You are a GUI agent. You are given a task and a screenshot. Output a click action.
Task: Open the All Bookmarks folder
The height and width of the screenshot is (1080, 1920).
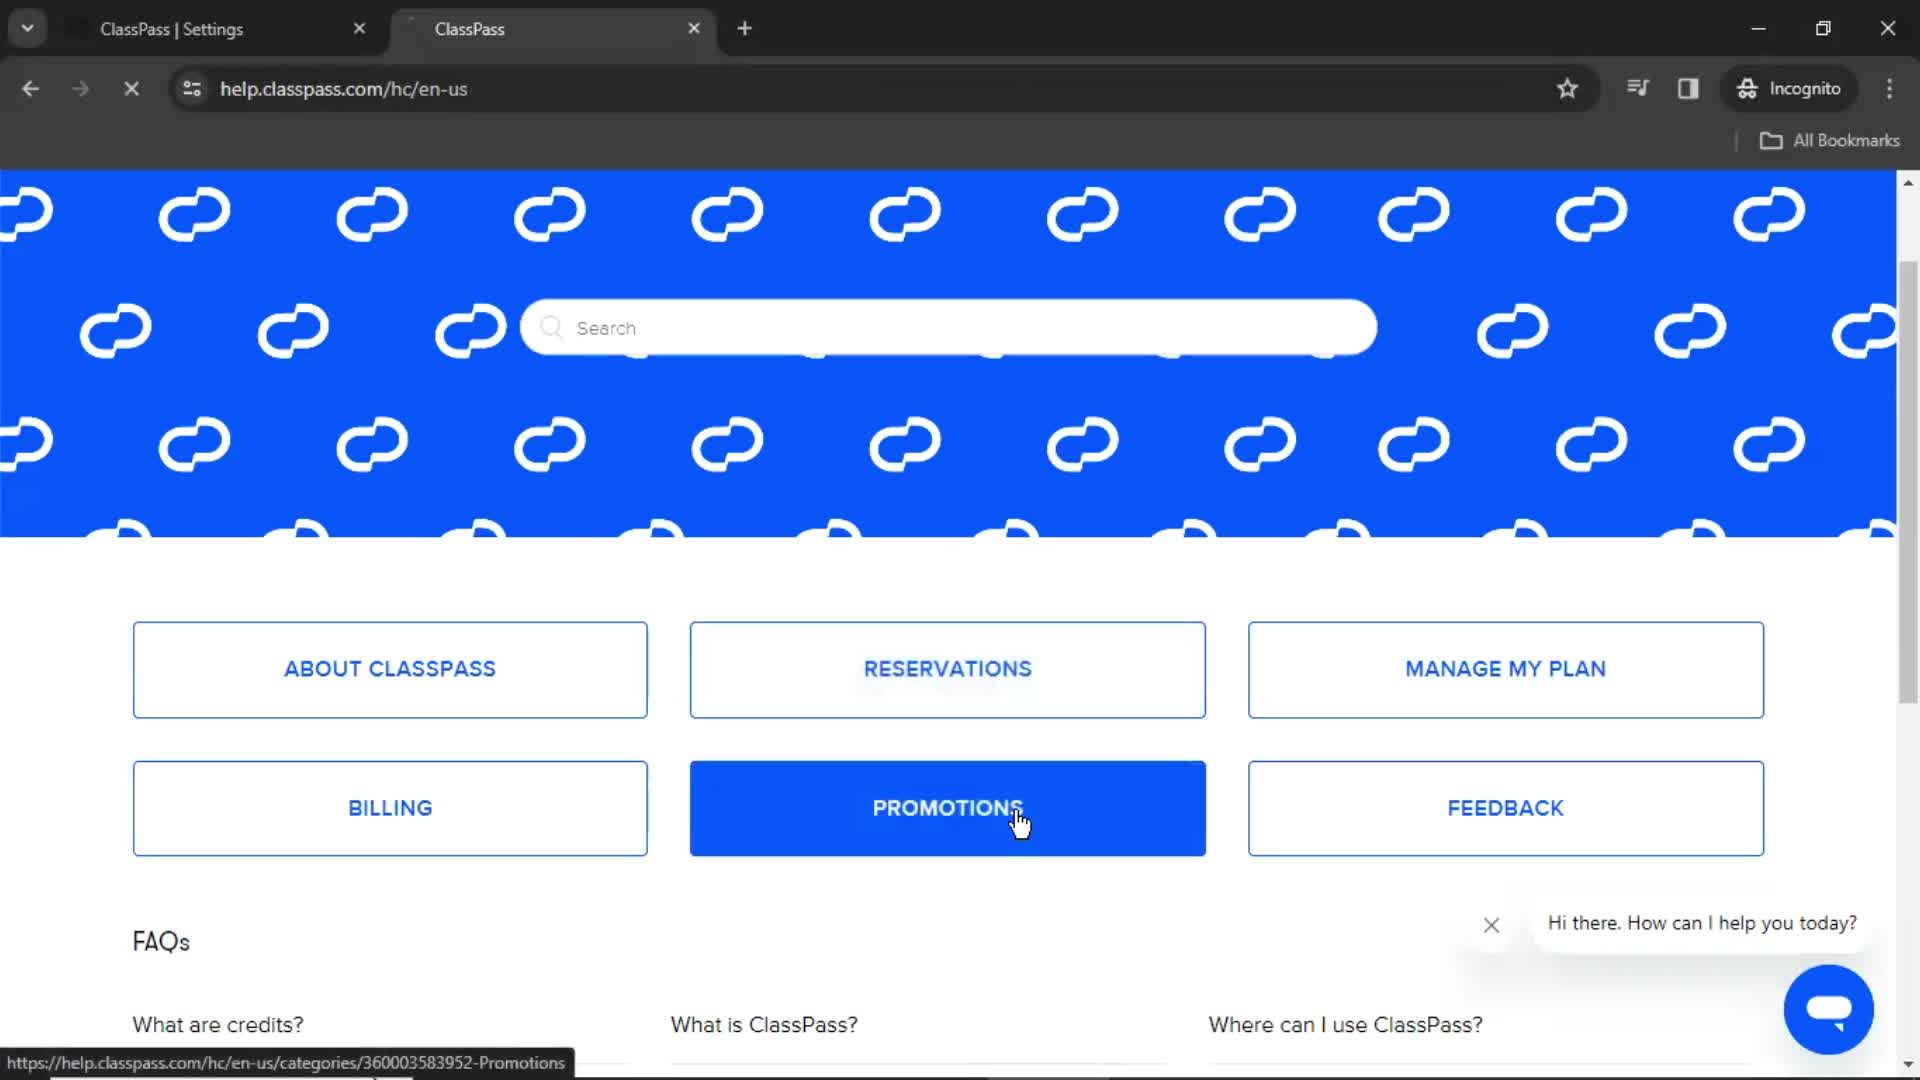[x=1829, y=141]
